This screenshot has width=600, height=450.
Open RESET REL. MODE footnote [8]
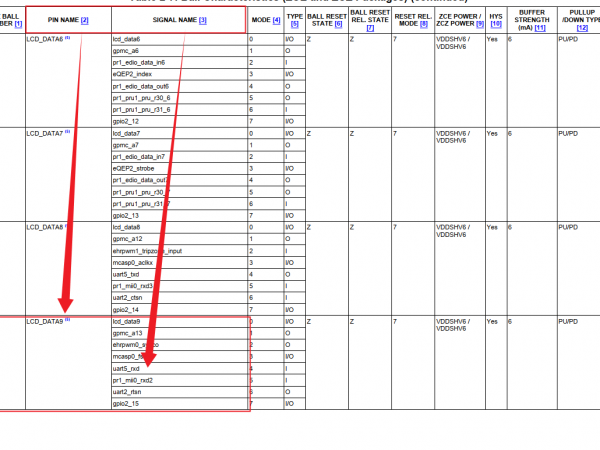[x=424, y=26]
